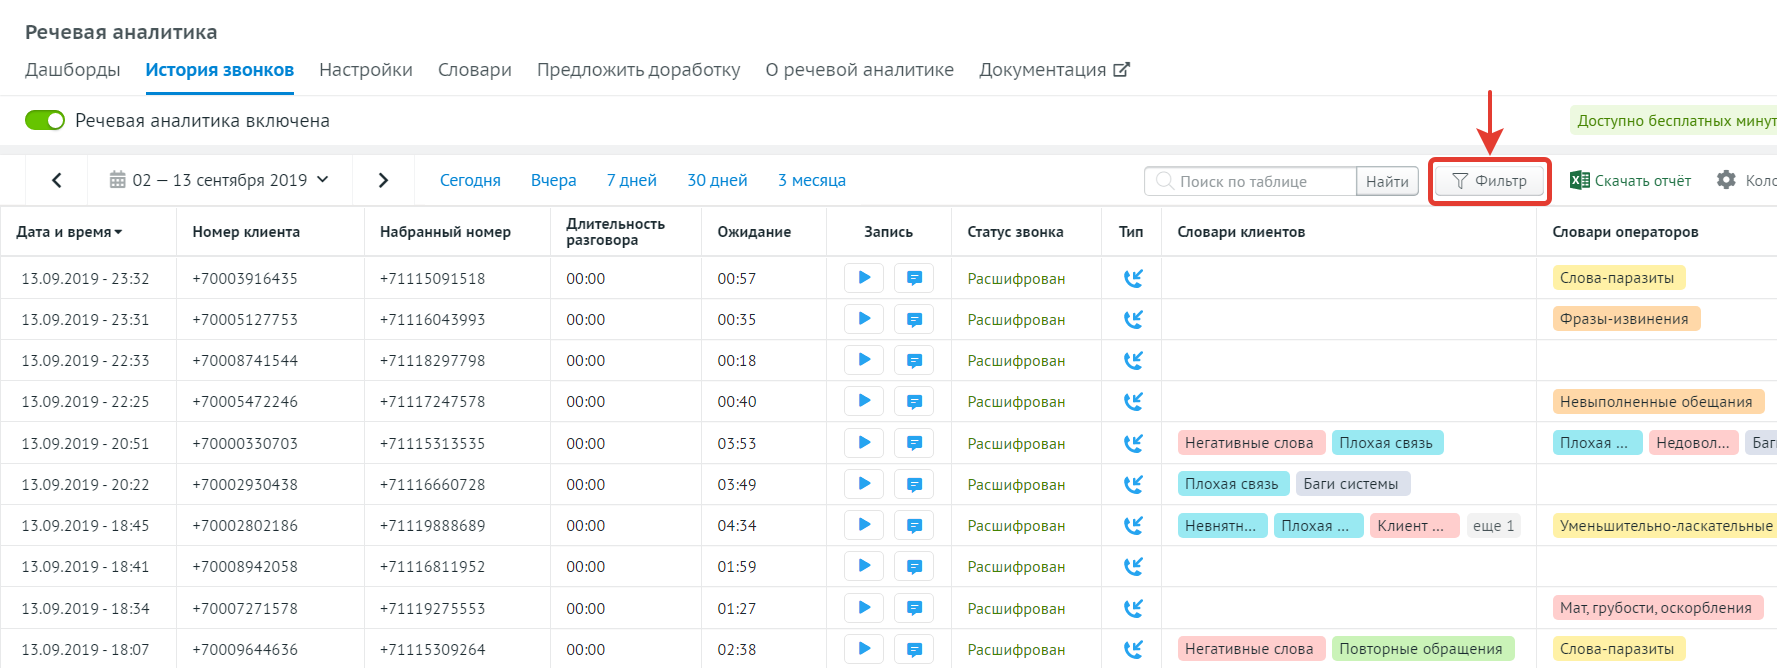
Task: Play recording of the 23:32 call
Action: [x=864, y=278]
